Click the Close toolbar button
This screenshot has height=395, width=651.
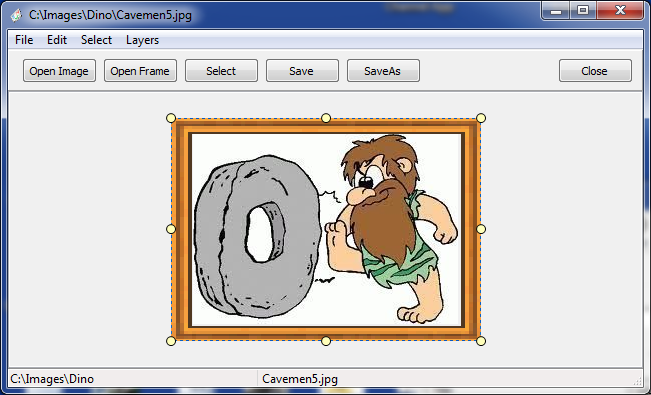tap(595, 71)
